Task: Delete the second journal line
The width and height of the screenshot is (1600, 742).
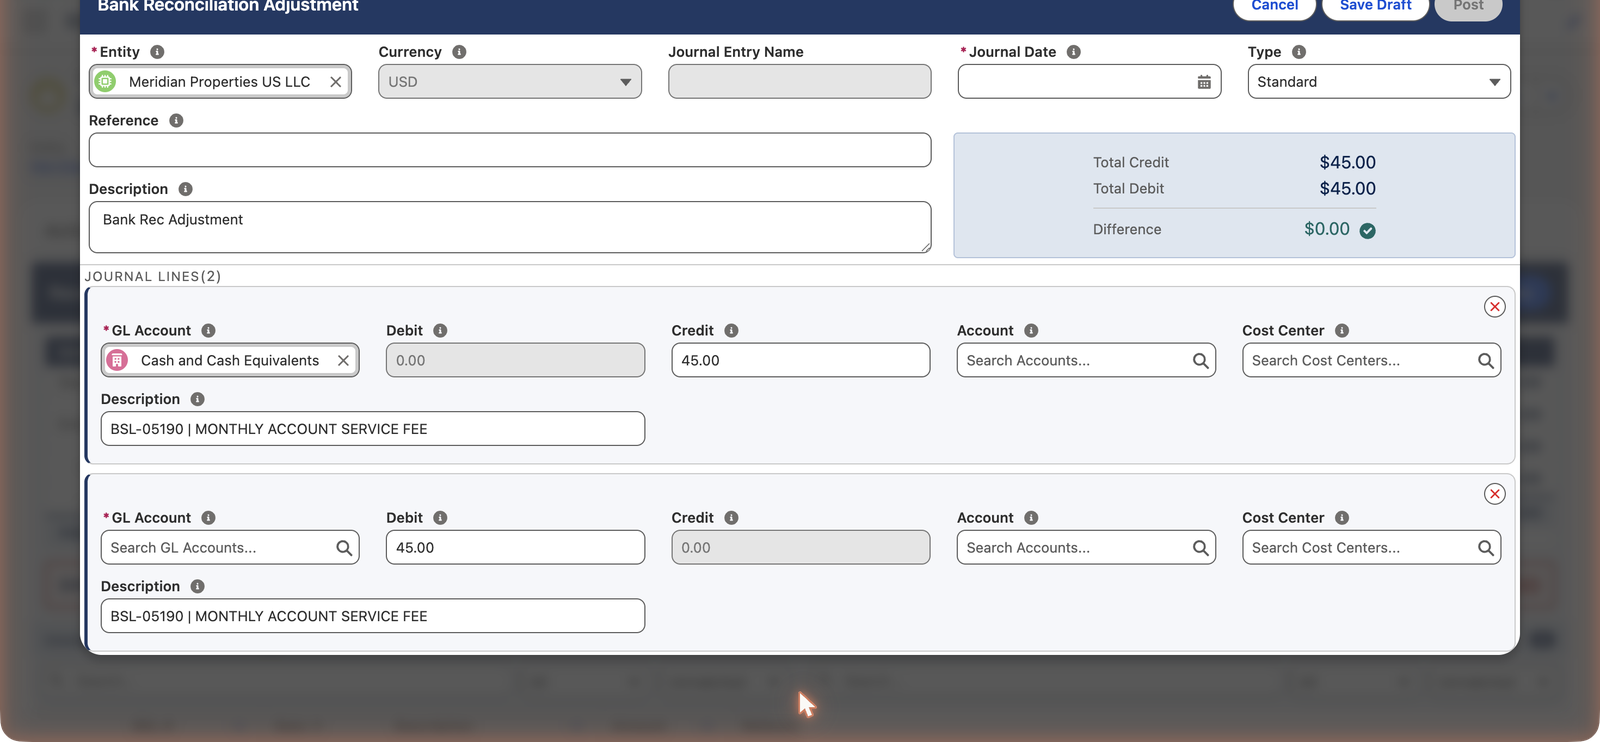Action: tap(1494, 494)
